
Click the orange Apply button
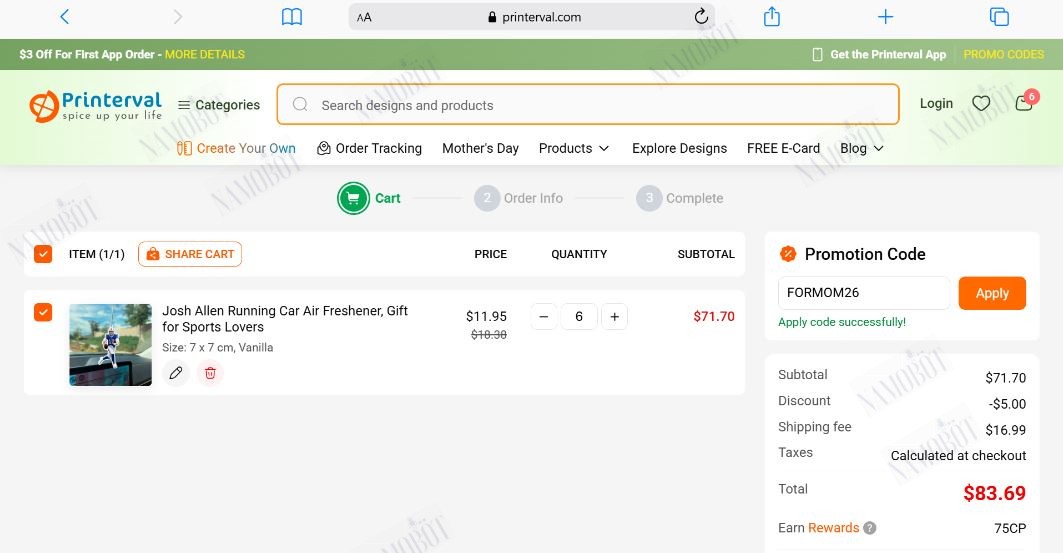click(x=992, y=293)
